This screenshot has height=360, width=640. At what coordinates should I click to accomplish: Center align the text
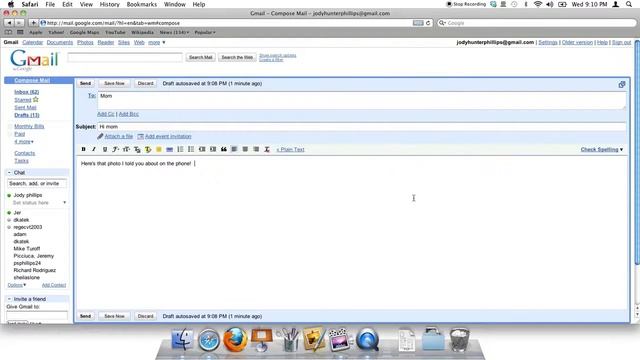245,149
